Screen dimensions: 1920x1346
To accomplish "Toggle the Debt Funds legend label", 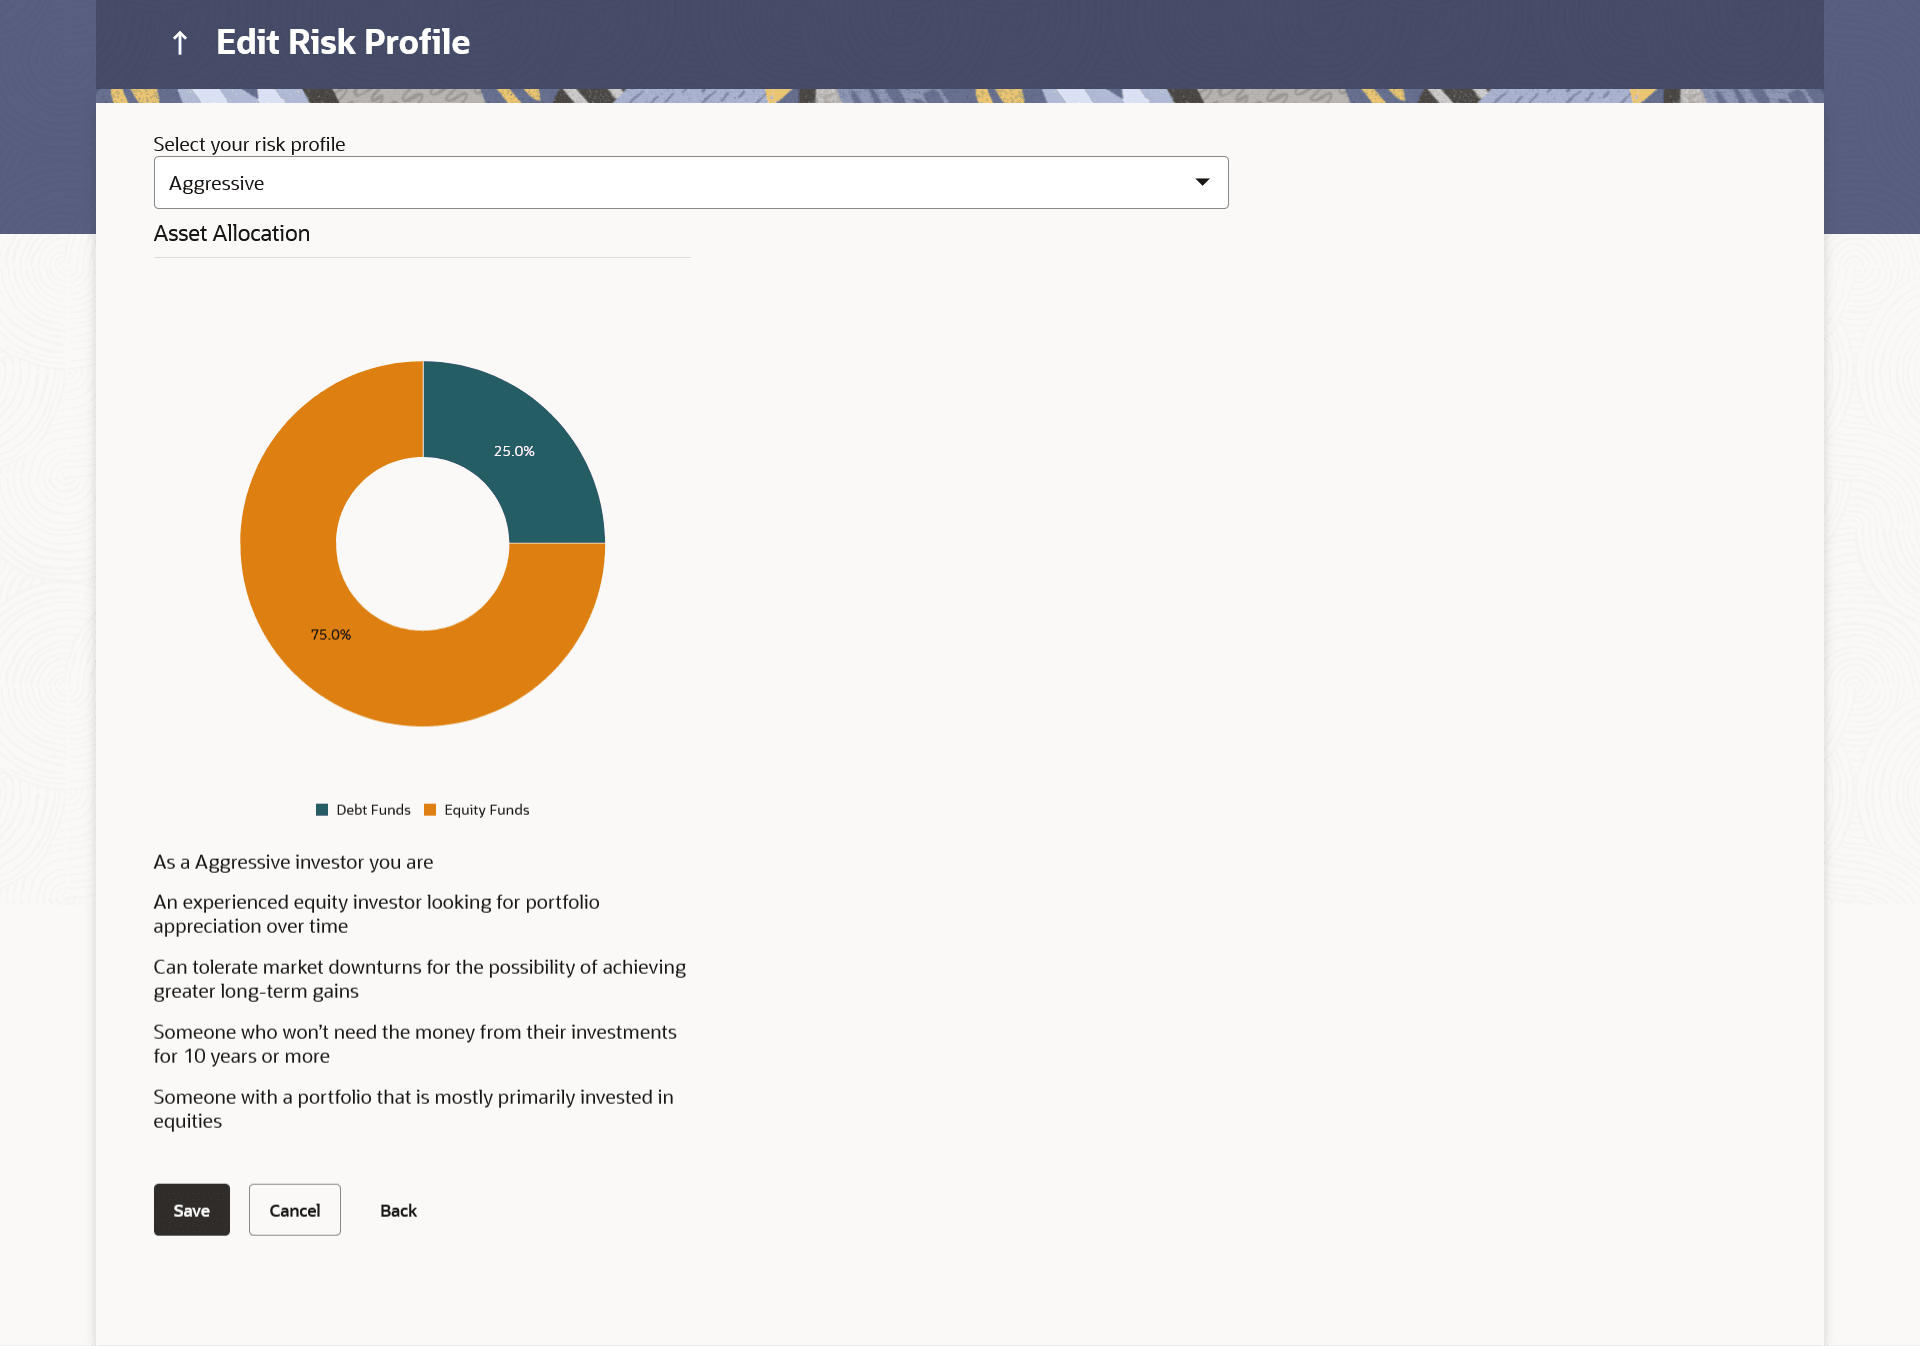I will 373,810.
